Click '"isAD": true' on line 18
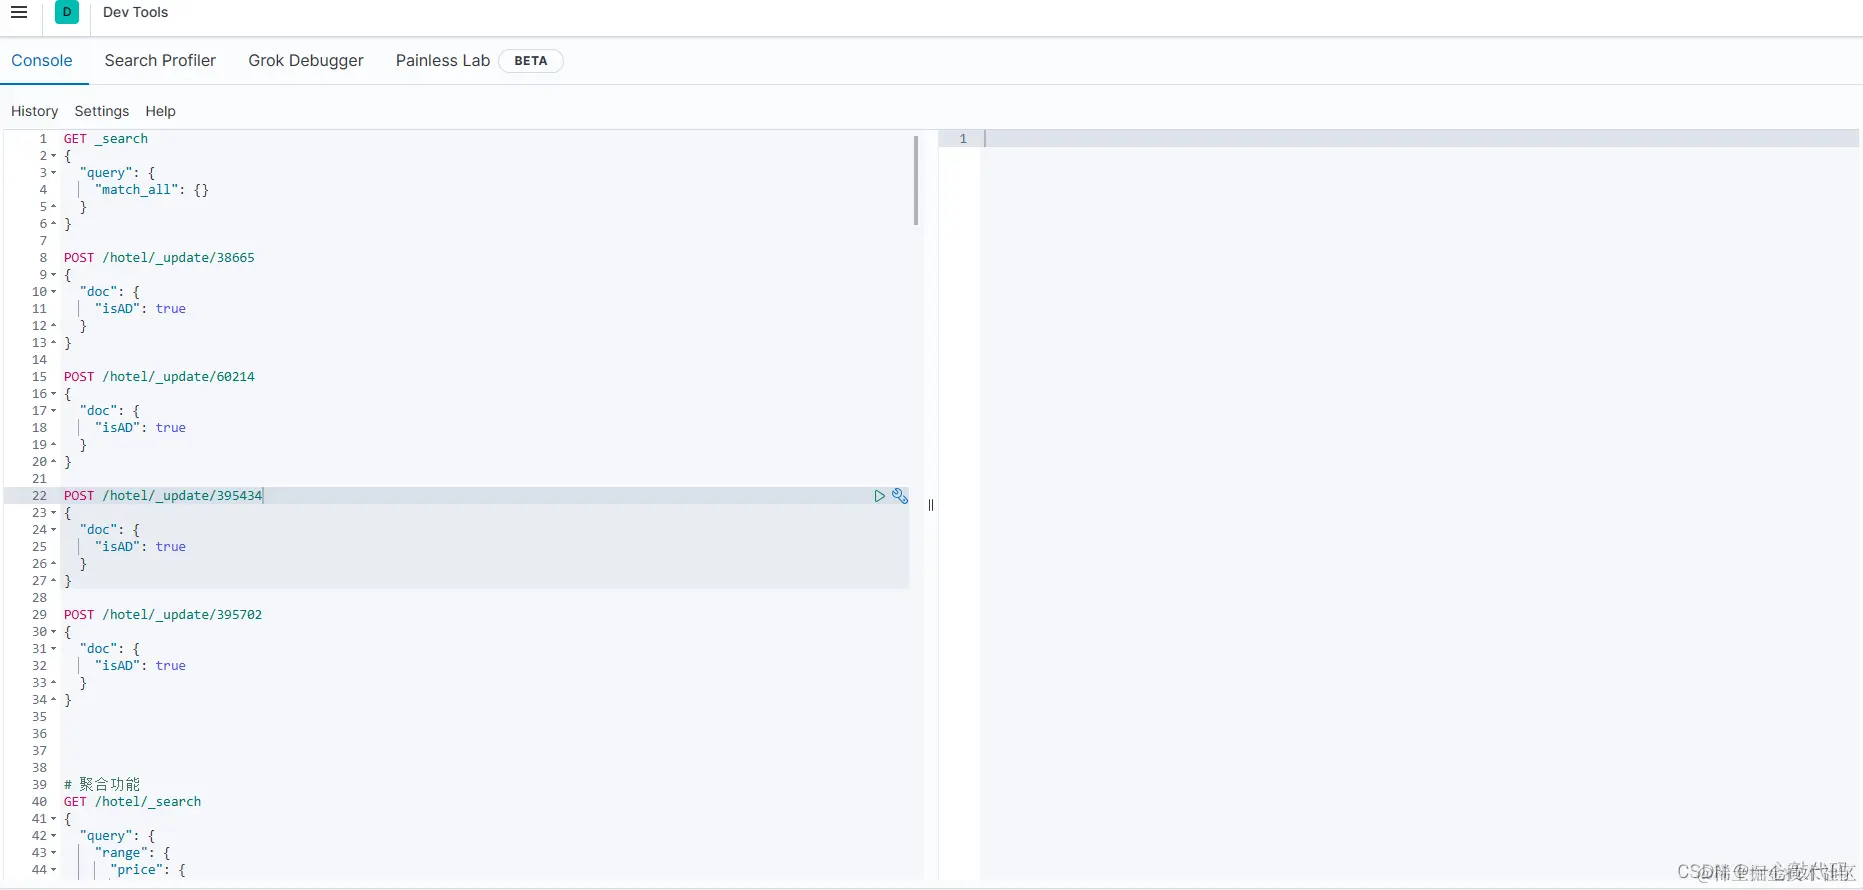 (140, 428)
